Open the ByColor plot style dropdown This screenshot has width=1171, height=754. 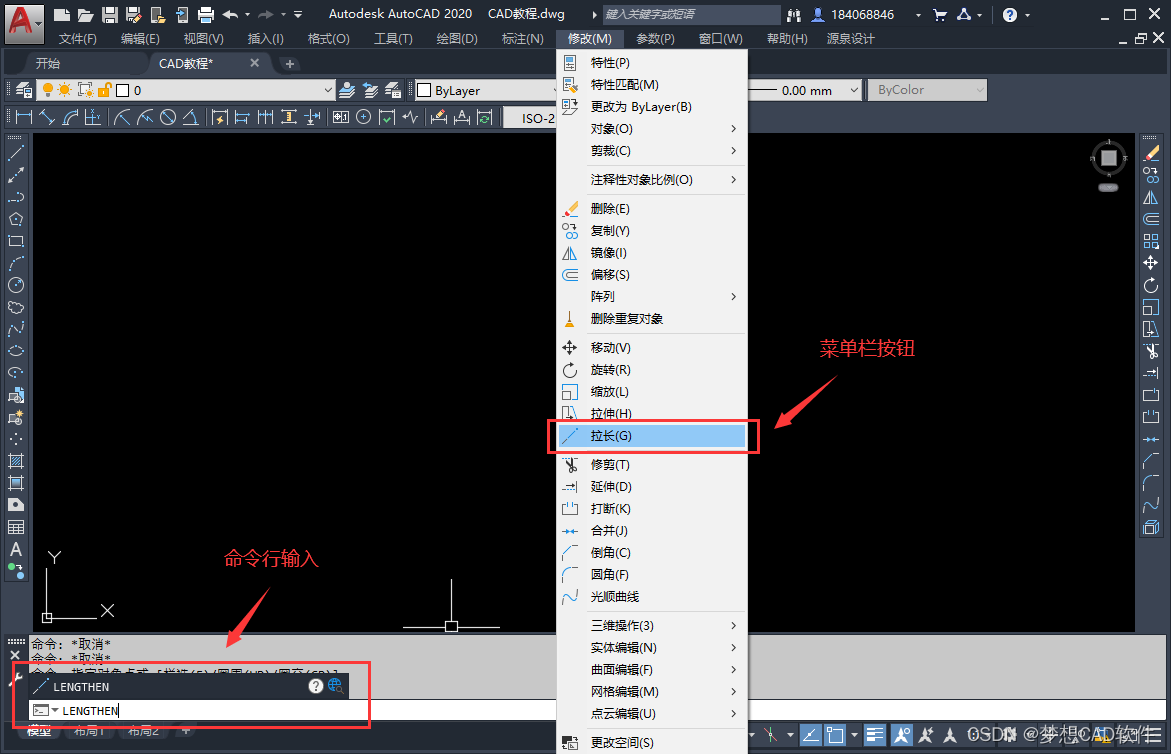click(x=928, y=90)
